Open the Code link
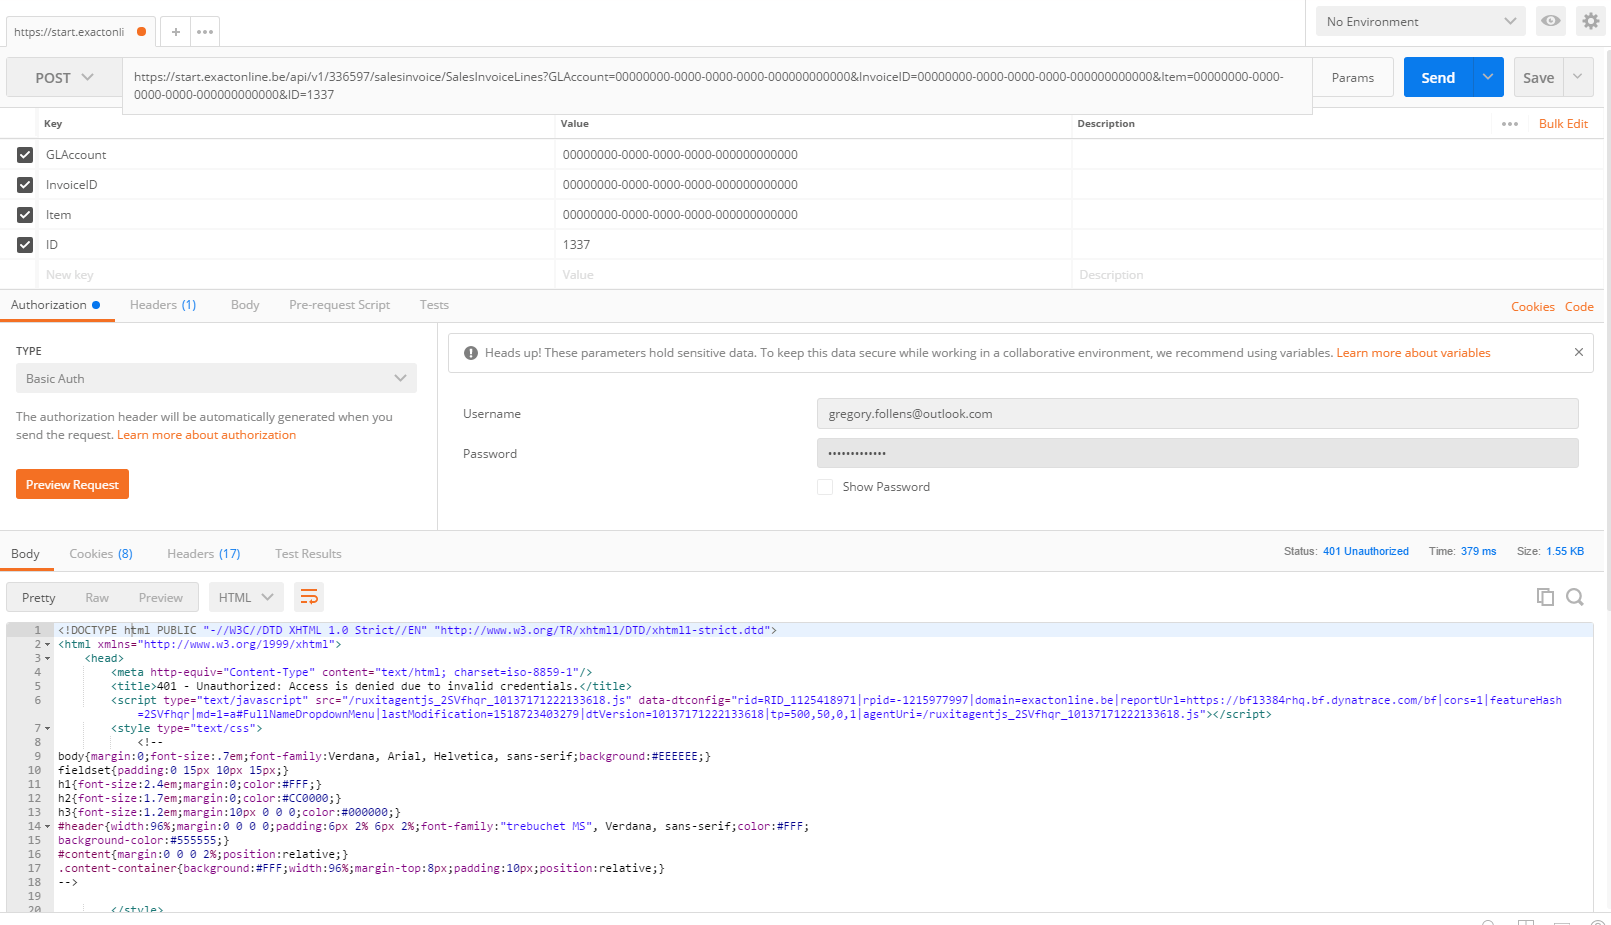This screenshot has width=1611, height=925. (1579, 307)
